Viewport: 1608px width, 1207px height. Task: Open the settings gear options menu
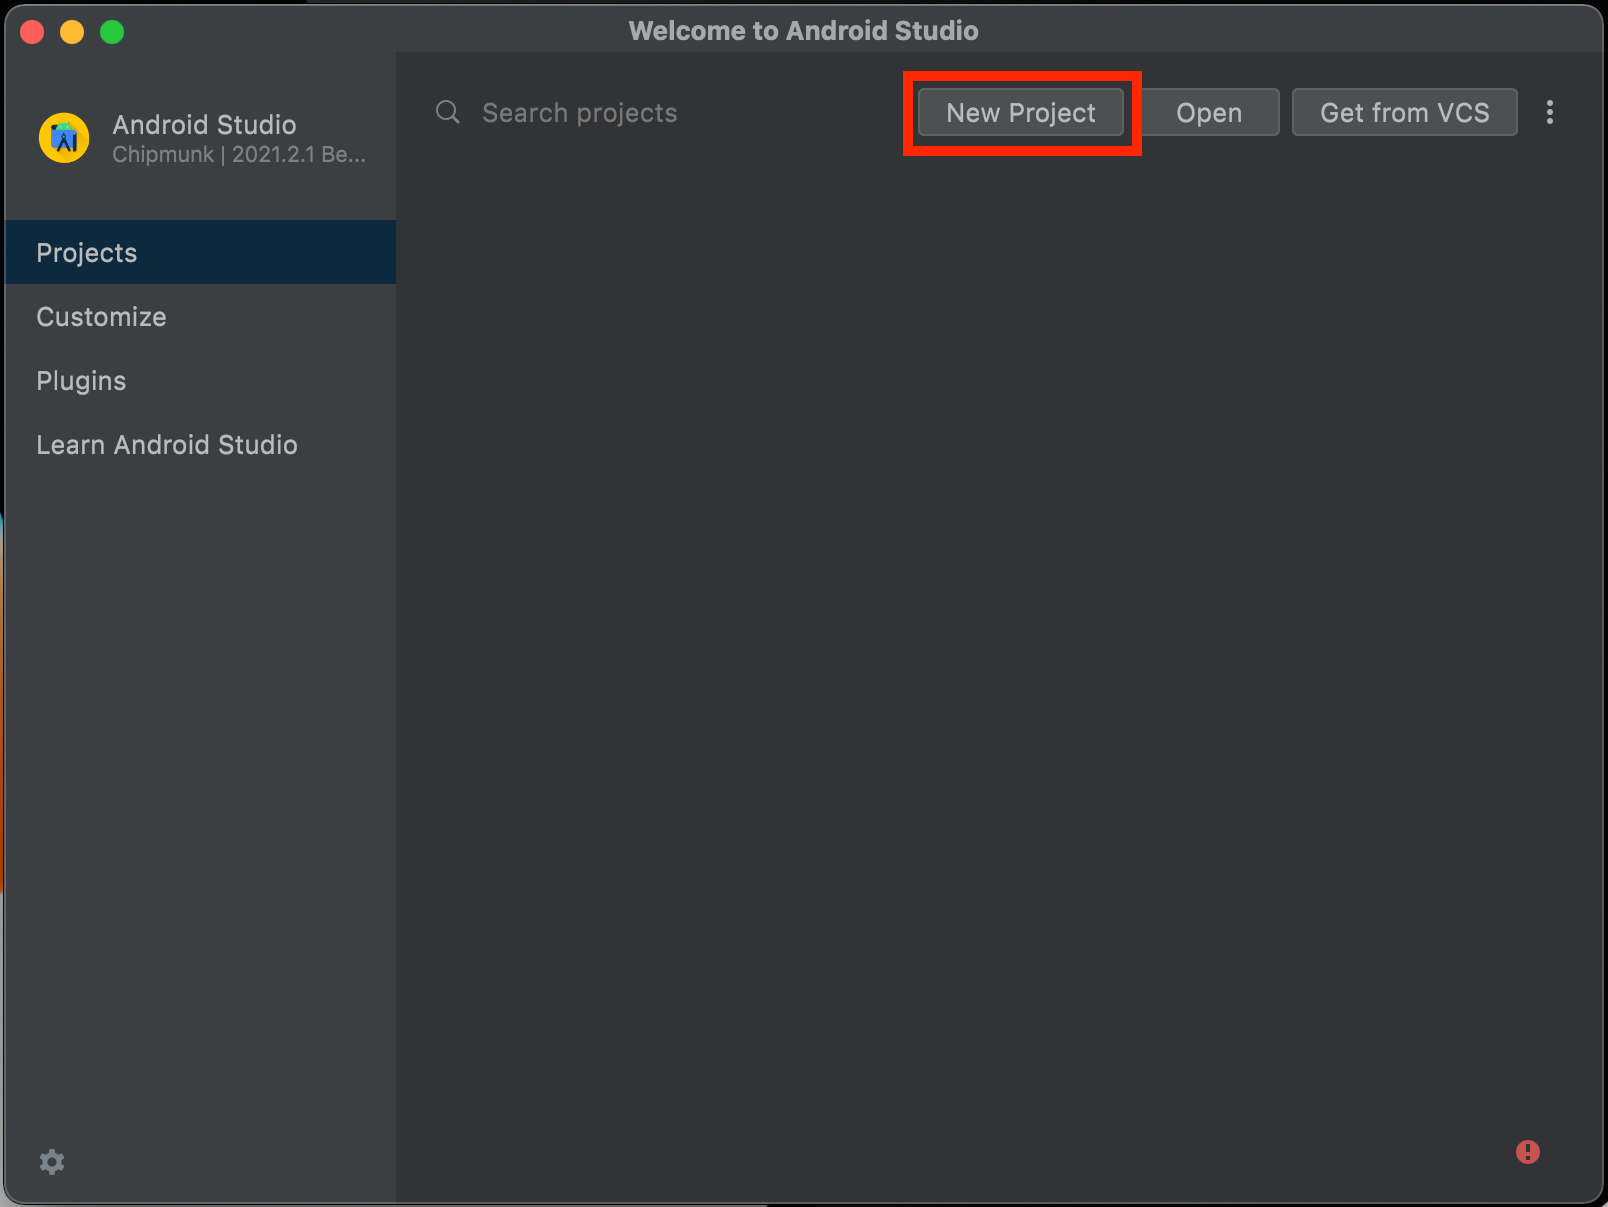[x=52, y=1161]
